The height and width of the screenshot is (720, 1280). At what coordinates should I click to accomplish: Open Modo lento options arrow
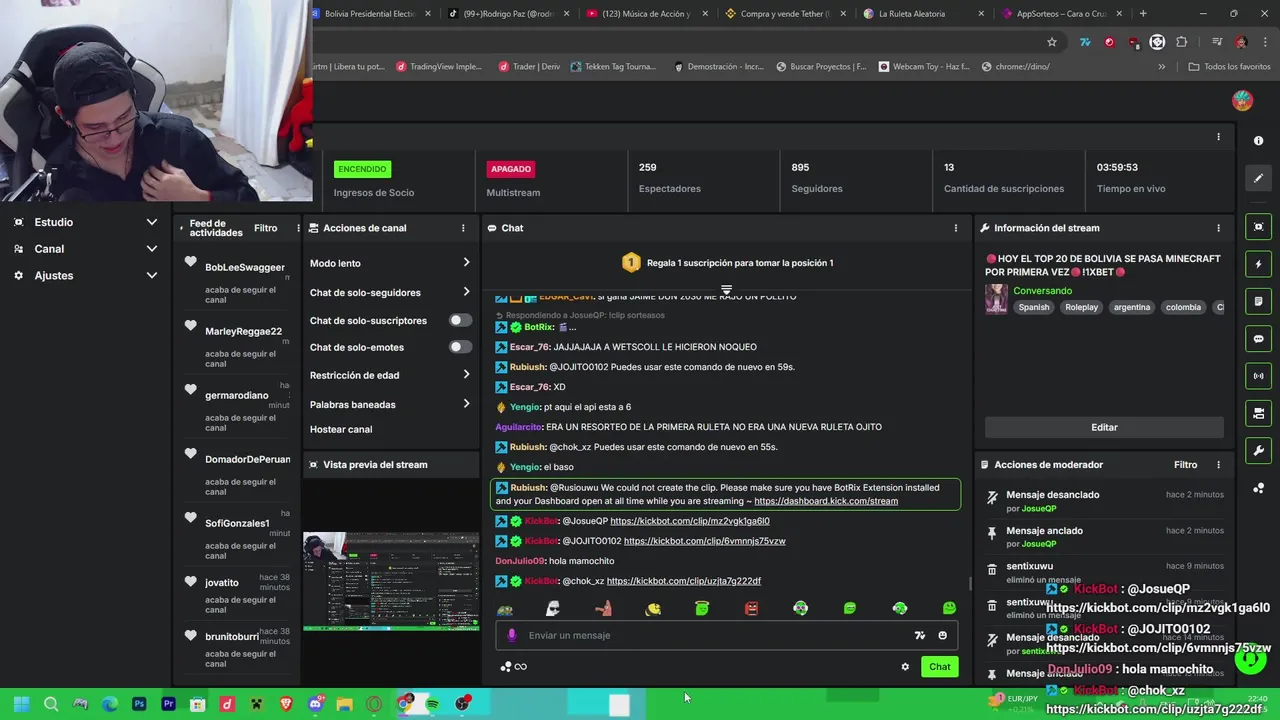pyautogui.click(x=466, y=263)
